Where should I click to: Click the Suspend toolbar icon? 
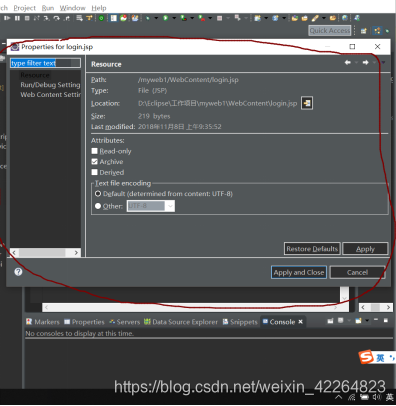click(17, 18)
